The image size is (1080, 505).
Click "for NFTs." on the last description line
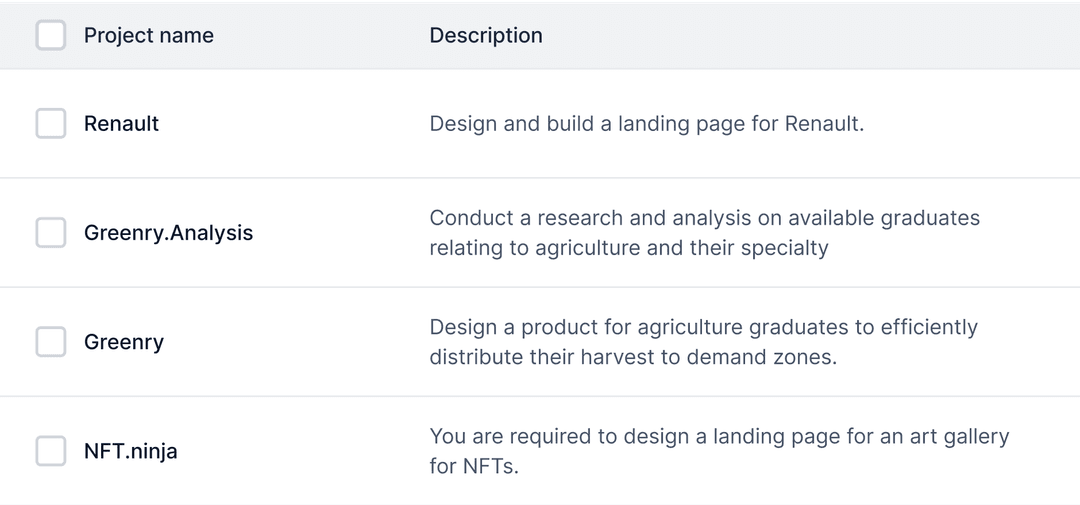[474, 466]
